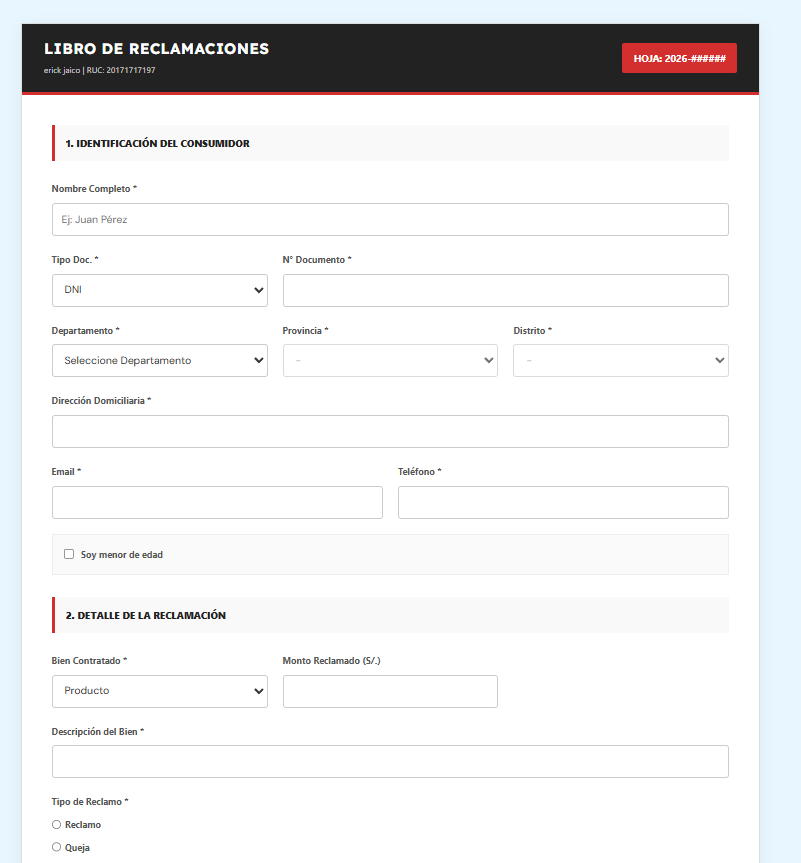Select the Queja radio button
The image size is (801, 863).
(x=56, y=847)
